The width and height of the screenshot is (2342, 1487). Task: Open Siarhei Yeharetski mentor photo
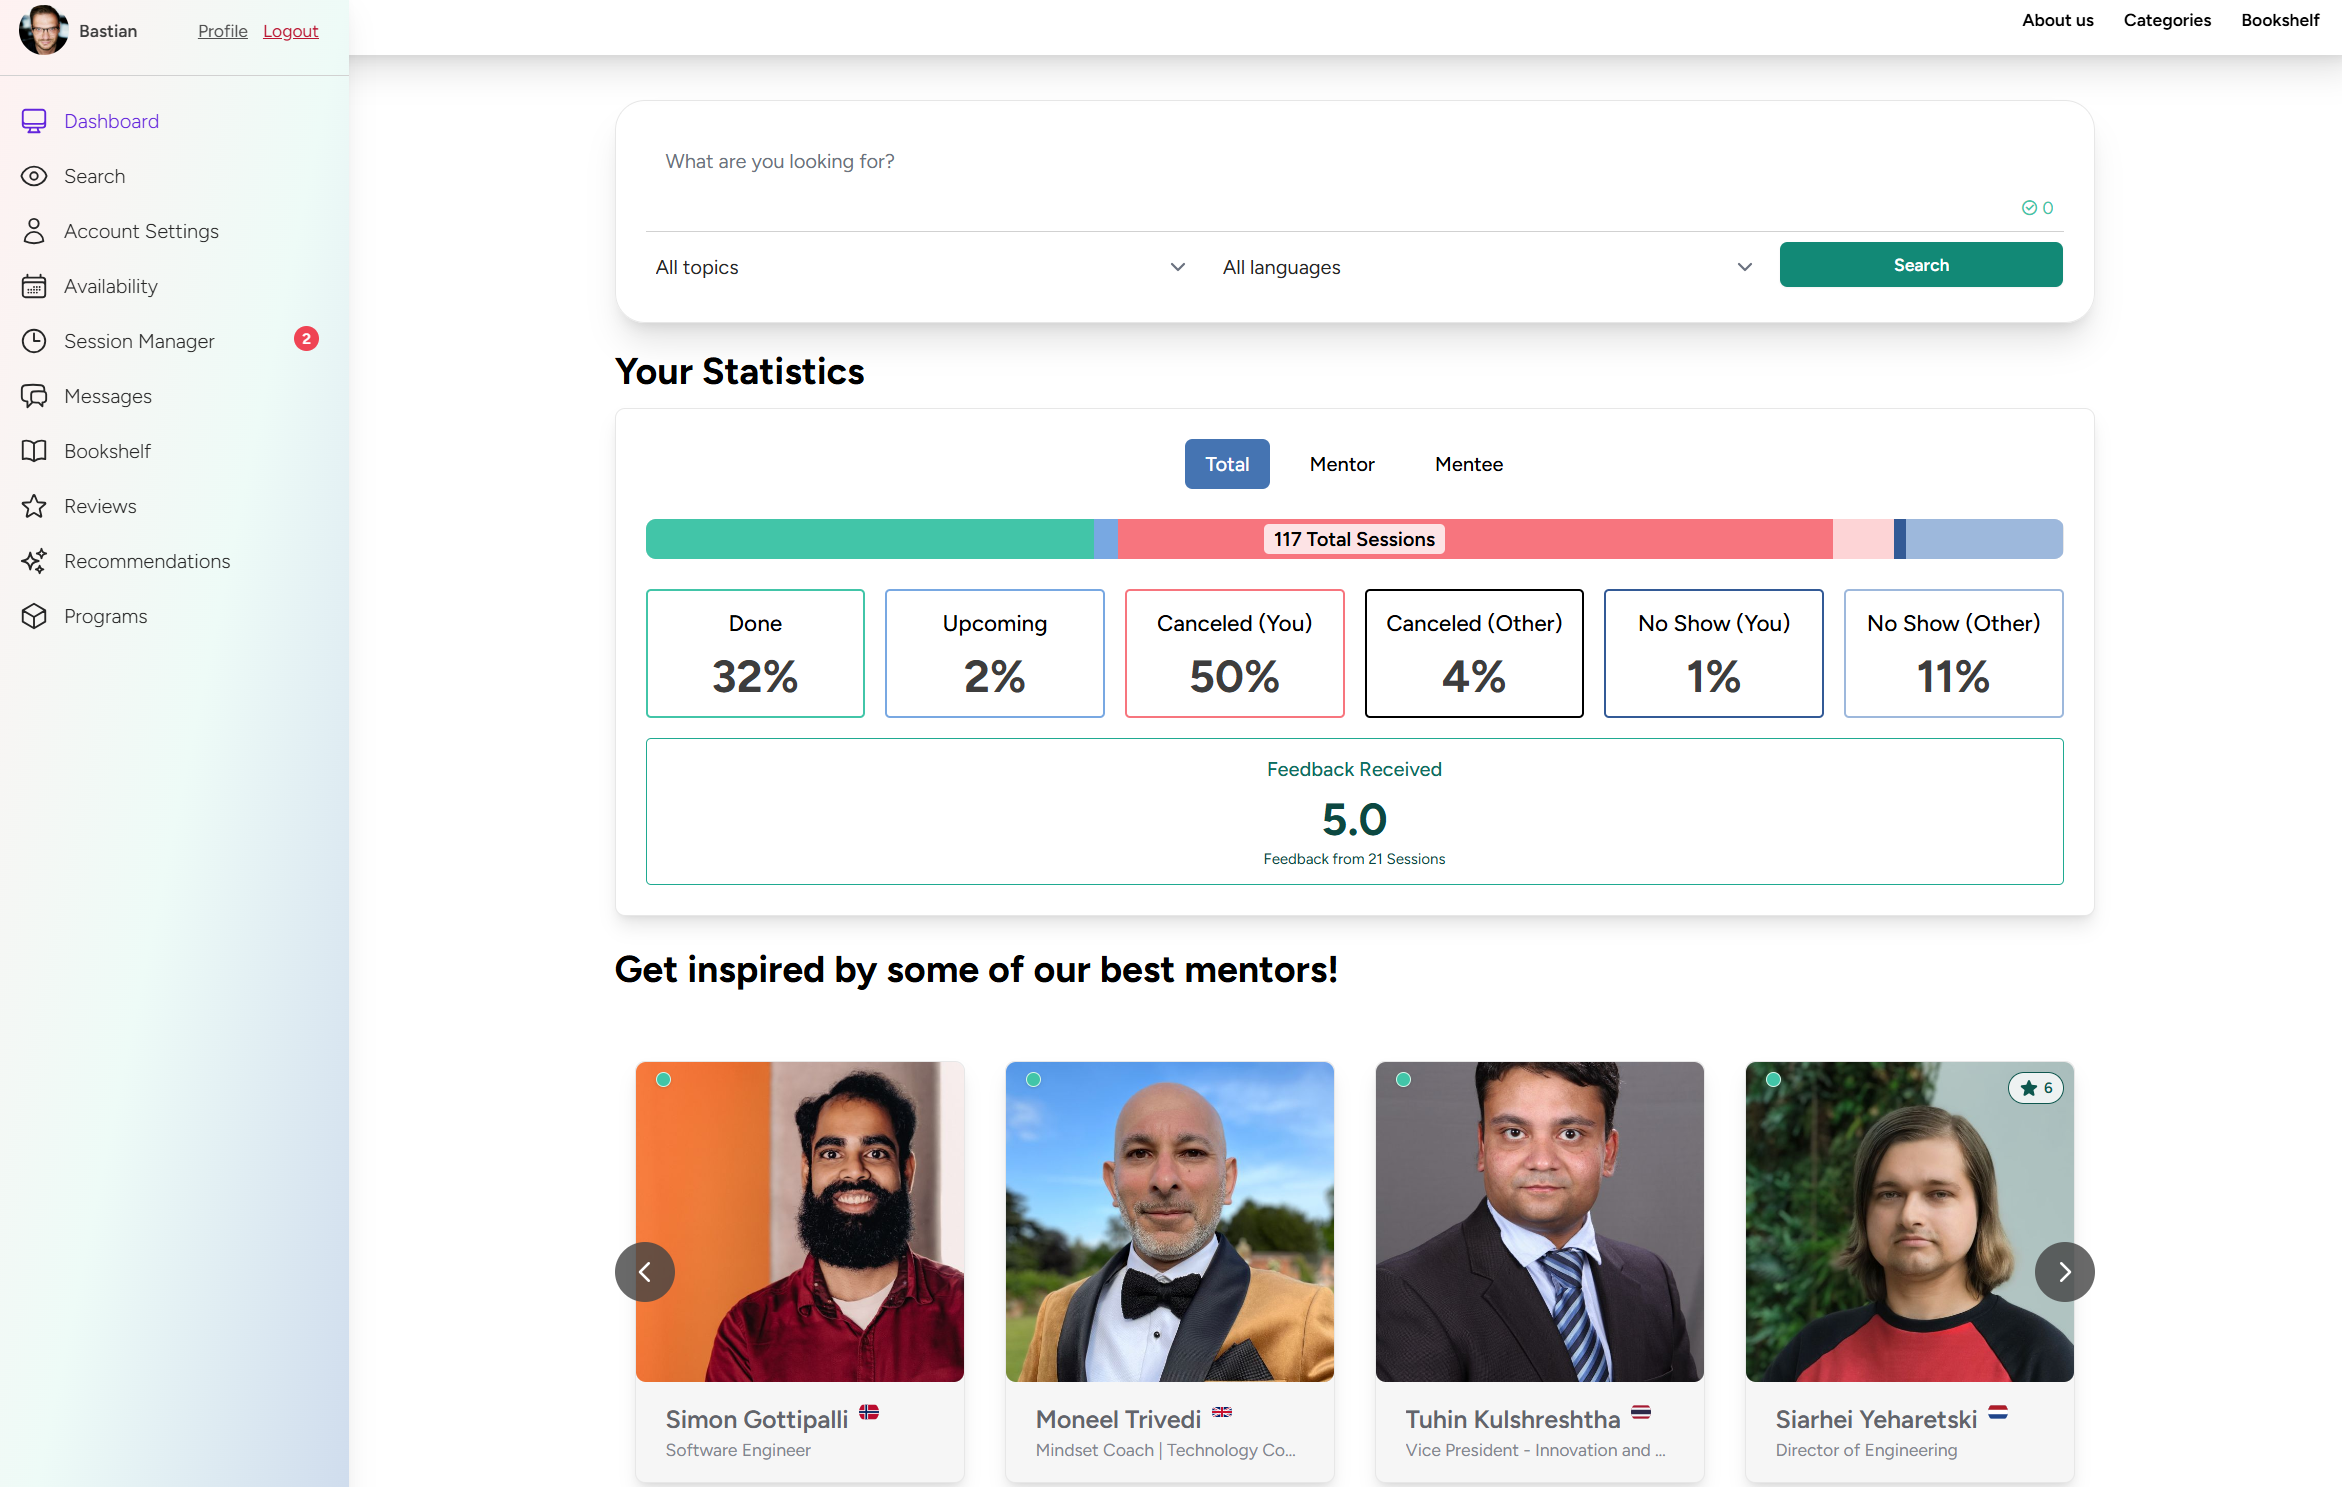(1909, 1222)
